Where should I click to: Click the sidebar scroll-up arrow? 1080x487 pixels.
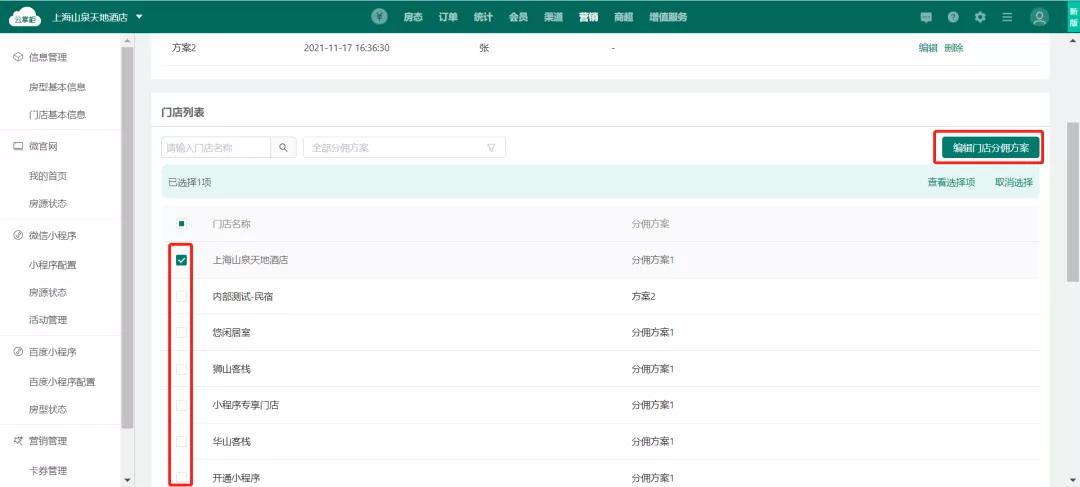click(127, 41)
